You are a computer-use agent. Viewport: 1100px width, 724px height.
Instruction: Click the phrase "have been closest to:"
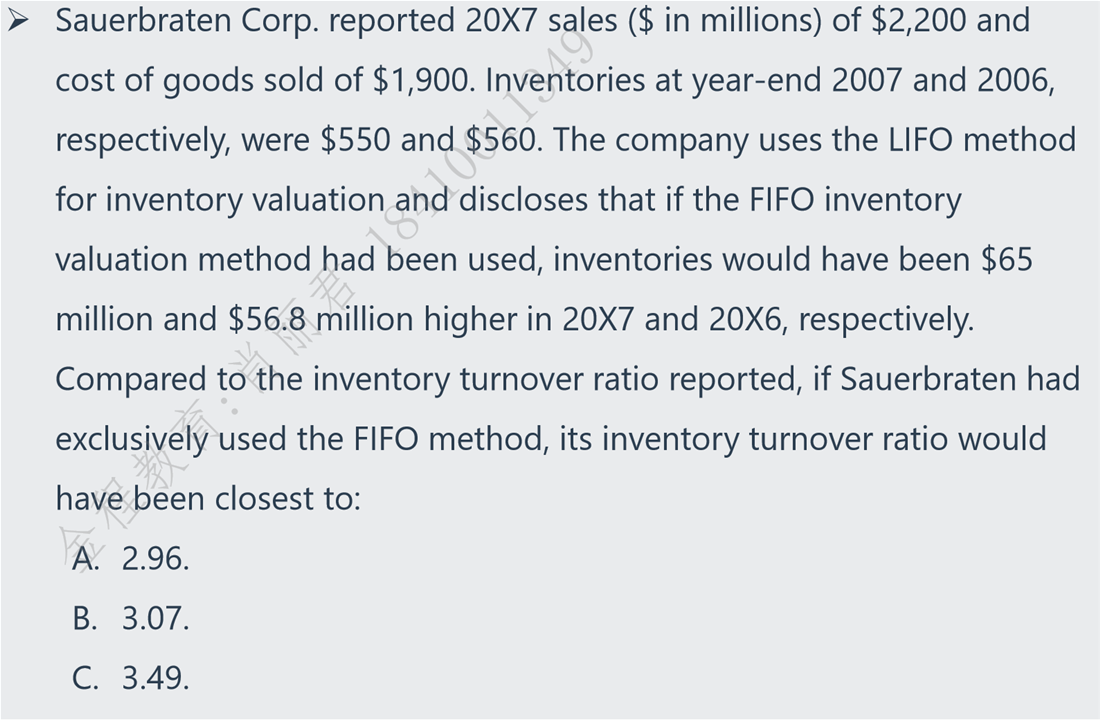pos(208,499)
